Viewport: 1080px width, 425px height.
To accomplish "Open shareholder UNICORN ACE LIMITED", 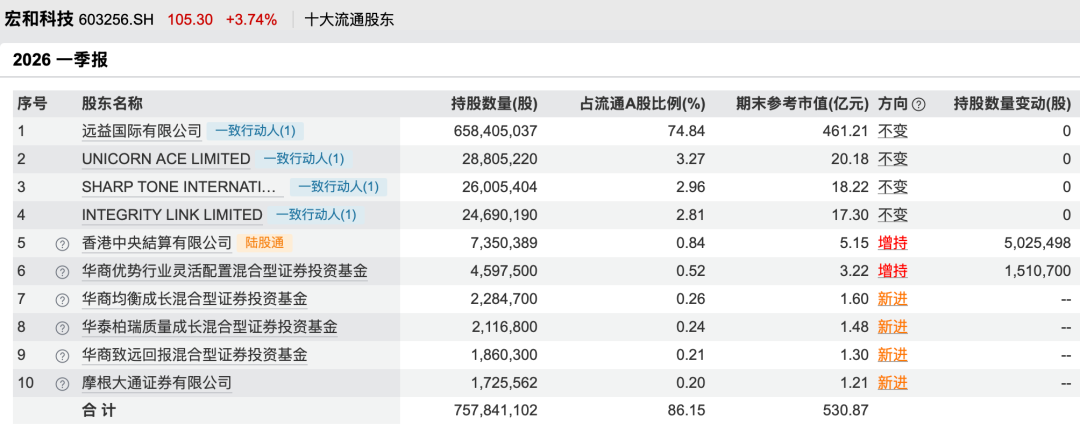I will tap(166, 159).
